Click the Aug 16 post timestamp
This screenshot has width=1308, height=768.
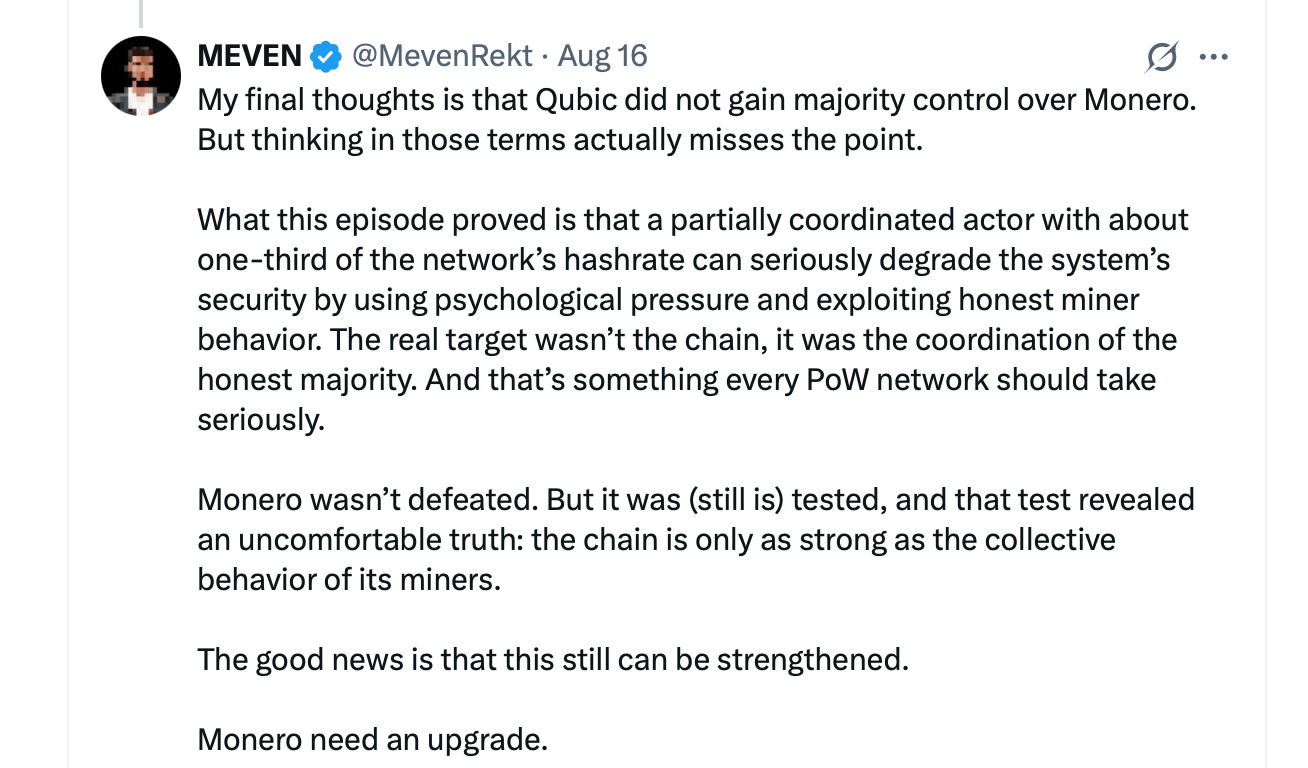tap(603, 56)
